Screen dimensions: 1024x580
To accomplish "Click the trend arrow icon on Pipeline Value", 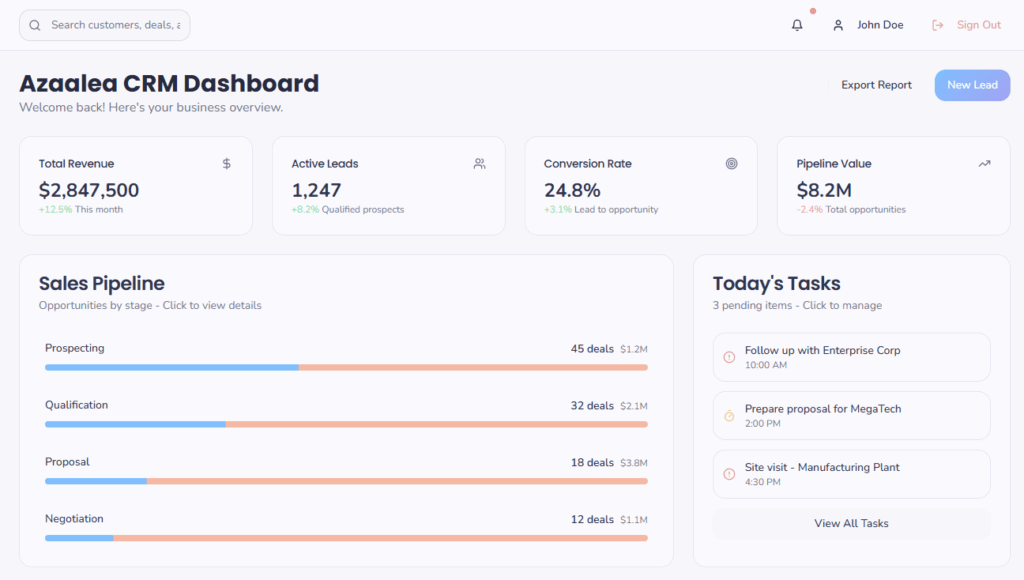I will [x=984, y=163].
